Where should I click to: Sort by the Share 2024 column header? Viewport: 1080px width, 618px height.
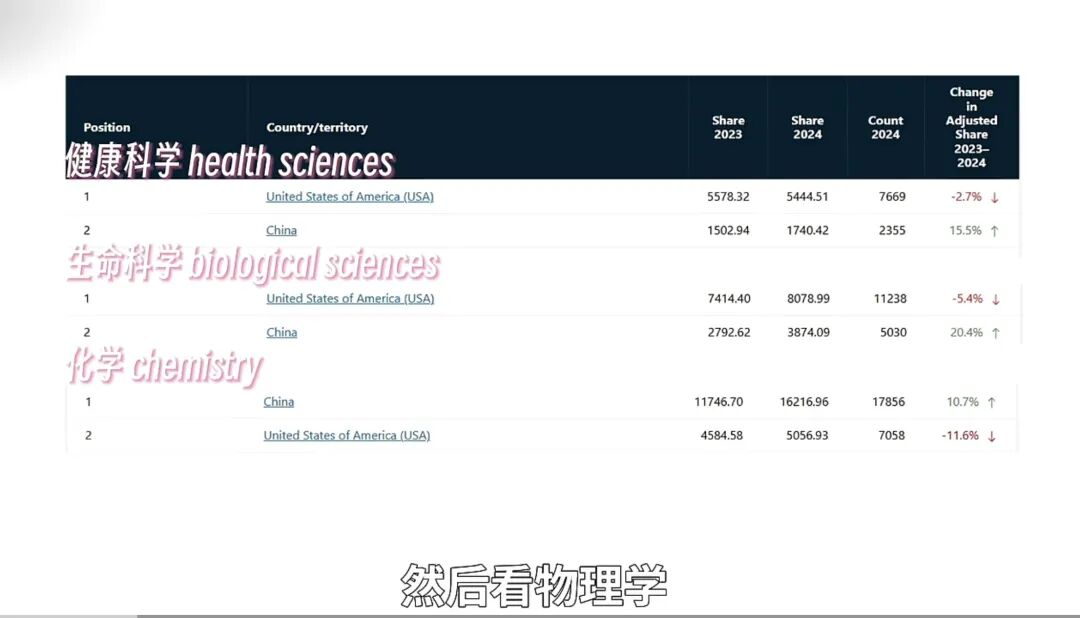(807, 128)
